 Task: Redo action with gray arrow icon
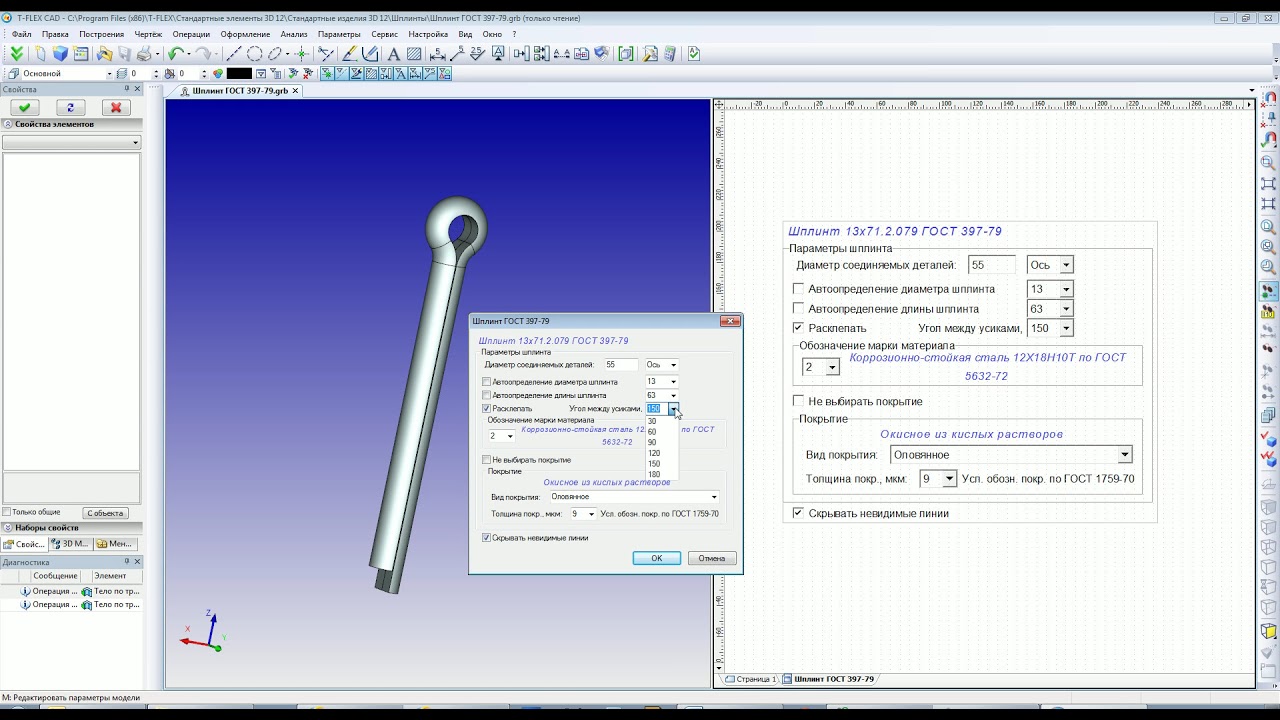[x=203, y=54]
